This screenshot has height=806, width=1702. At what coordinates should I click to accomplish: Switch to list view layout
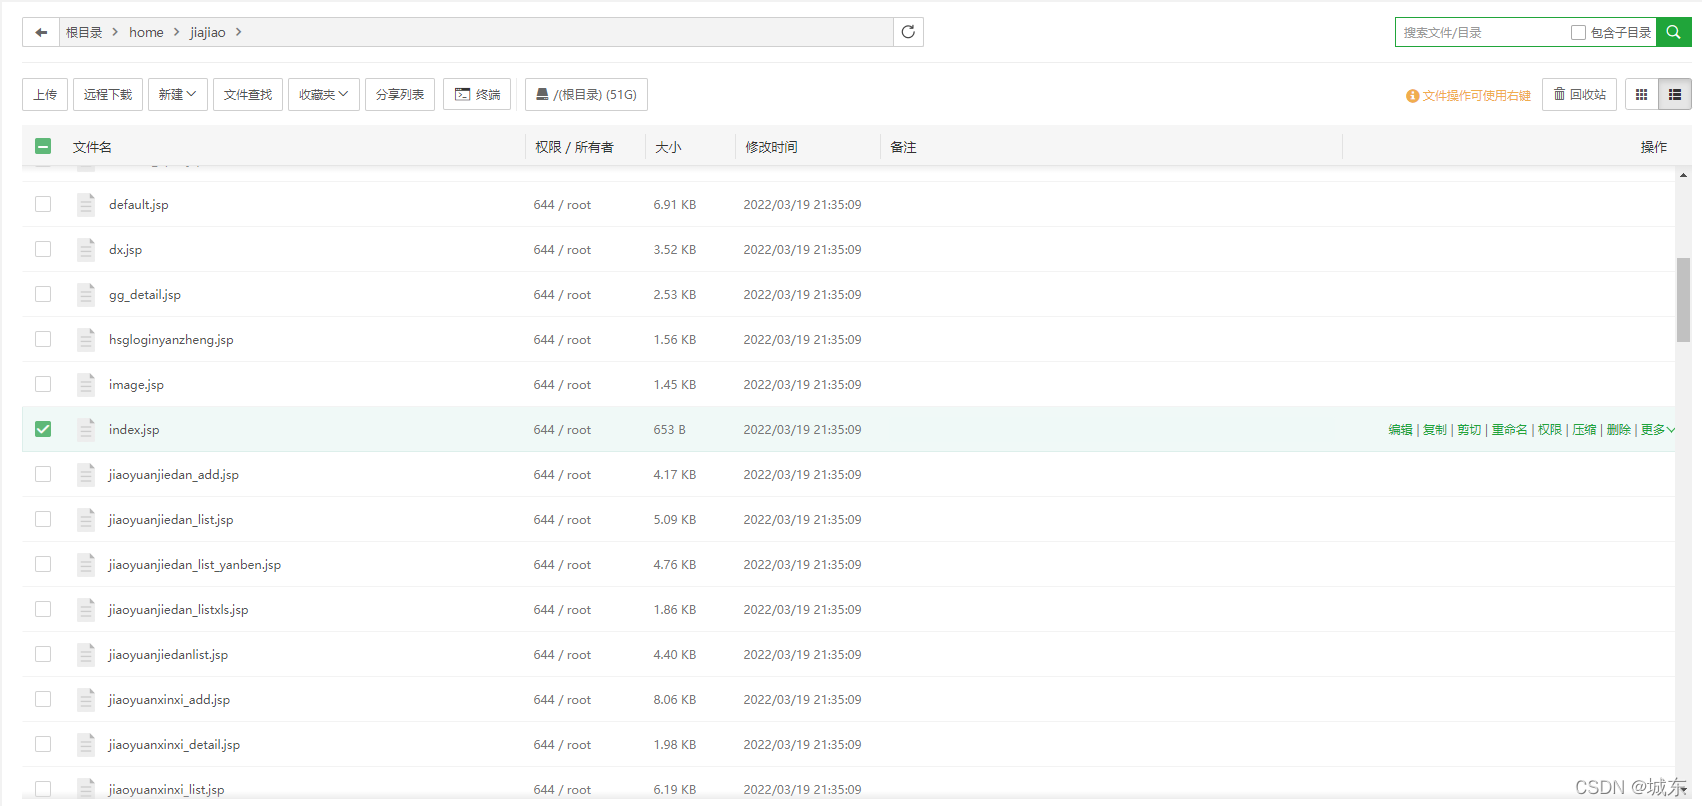tap(1675, 94)
